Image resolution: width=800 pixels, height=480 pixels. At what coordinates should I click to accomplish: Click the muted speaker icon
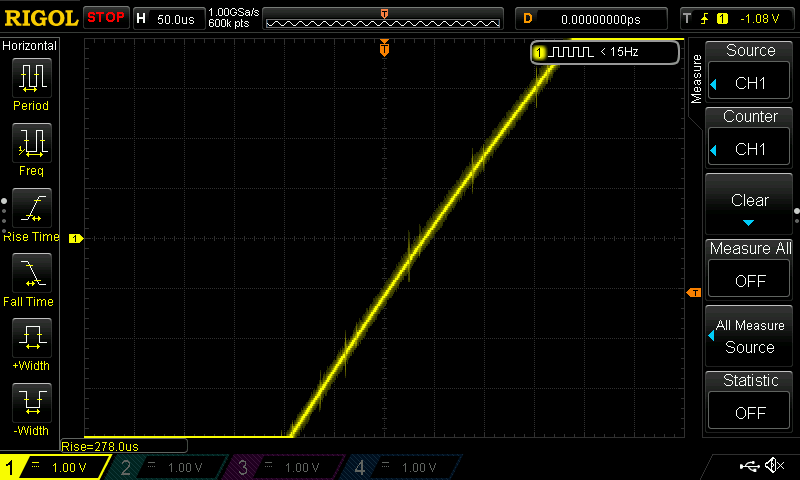point(774,466)
